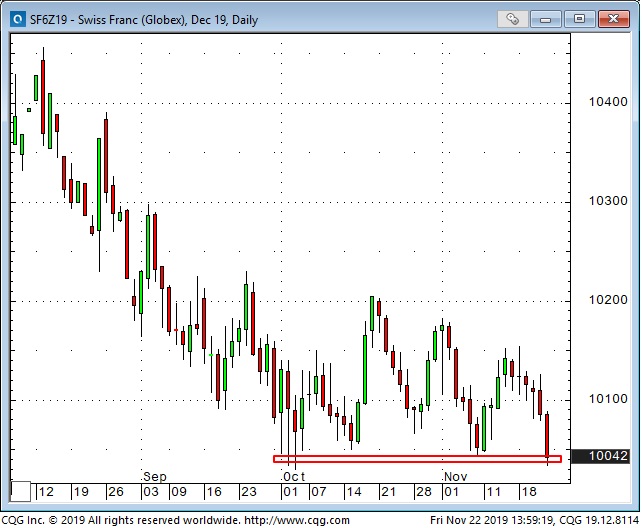Click date label 14 on time axis
Screen dimensions: 642x528
pos(354,492)
